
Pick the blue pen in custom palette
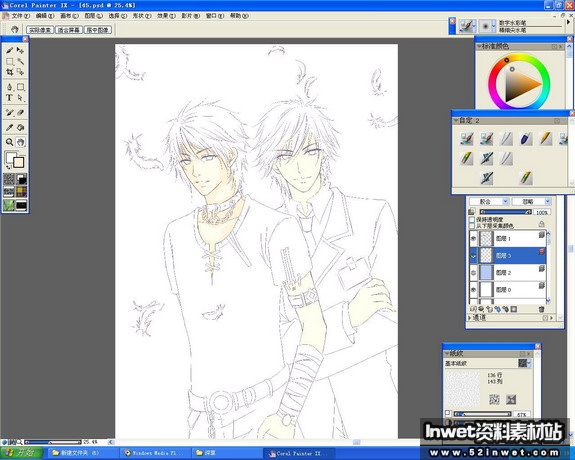[526, 139]
